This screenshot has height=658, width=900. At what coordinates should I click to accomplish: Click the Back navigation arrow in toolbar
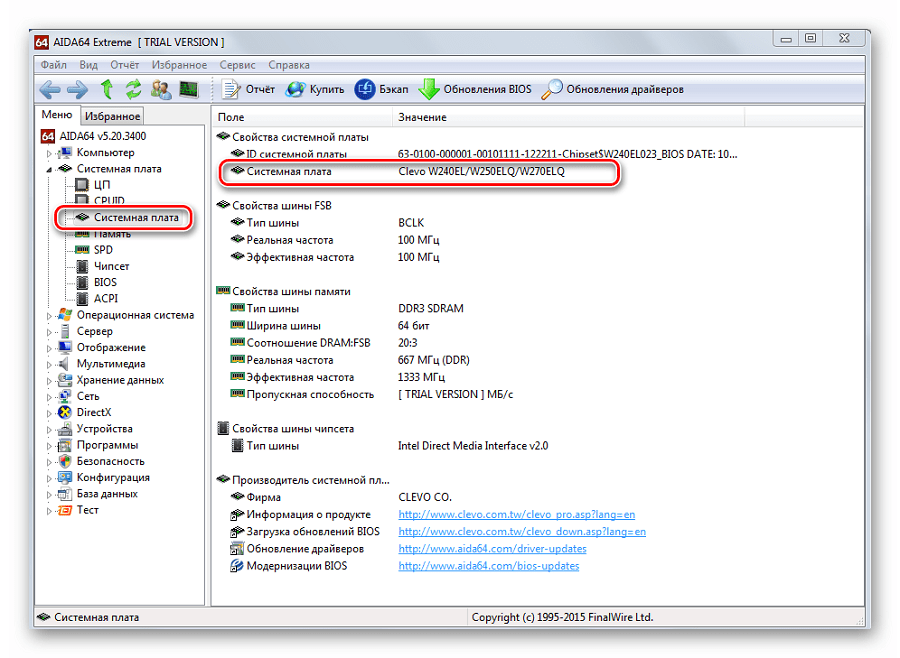pos(50,89)
